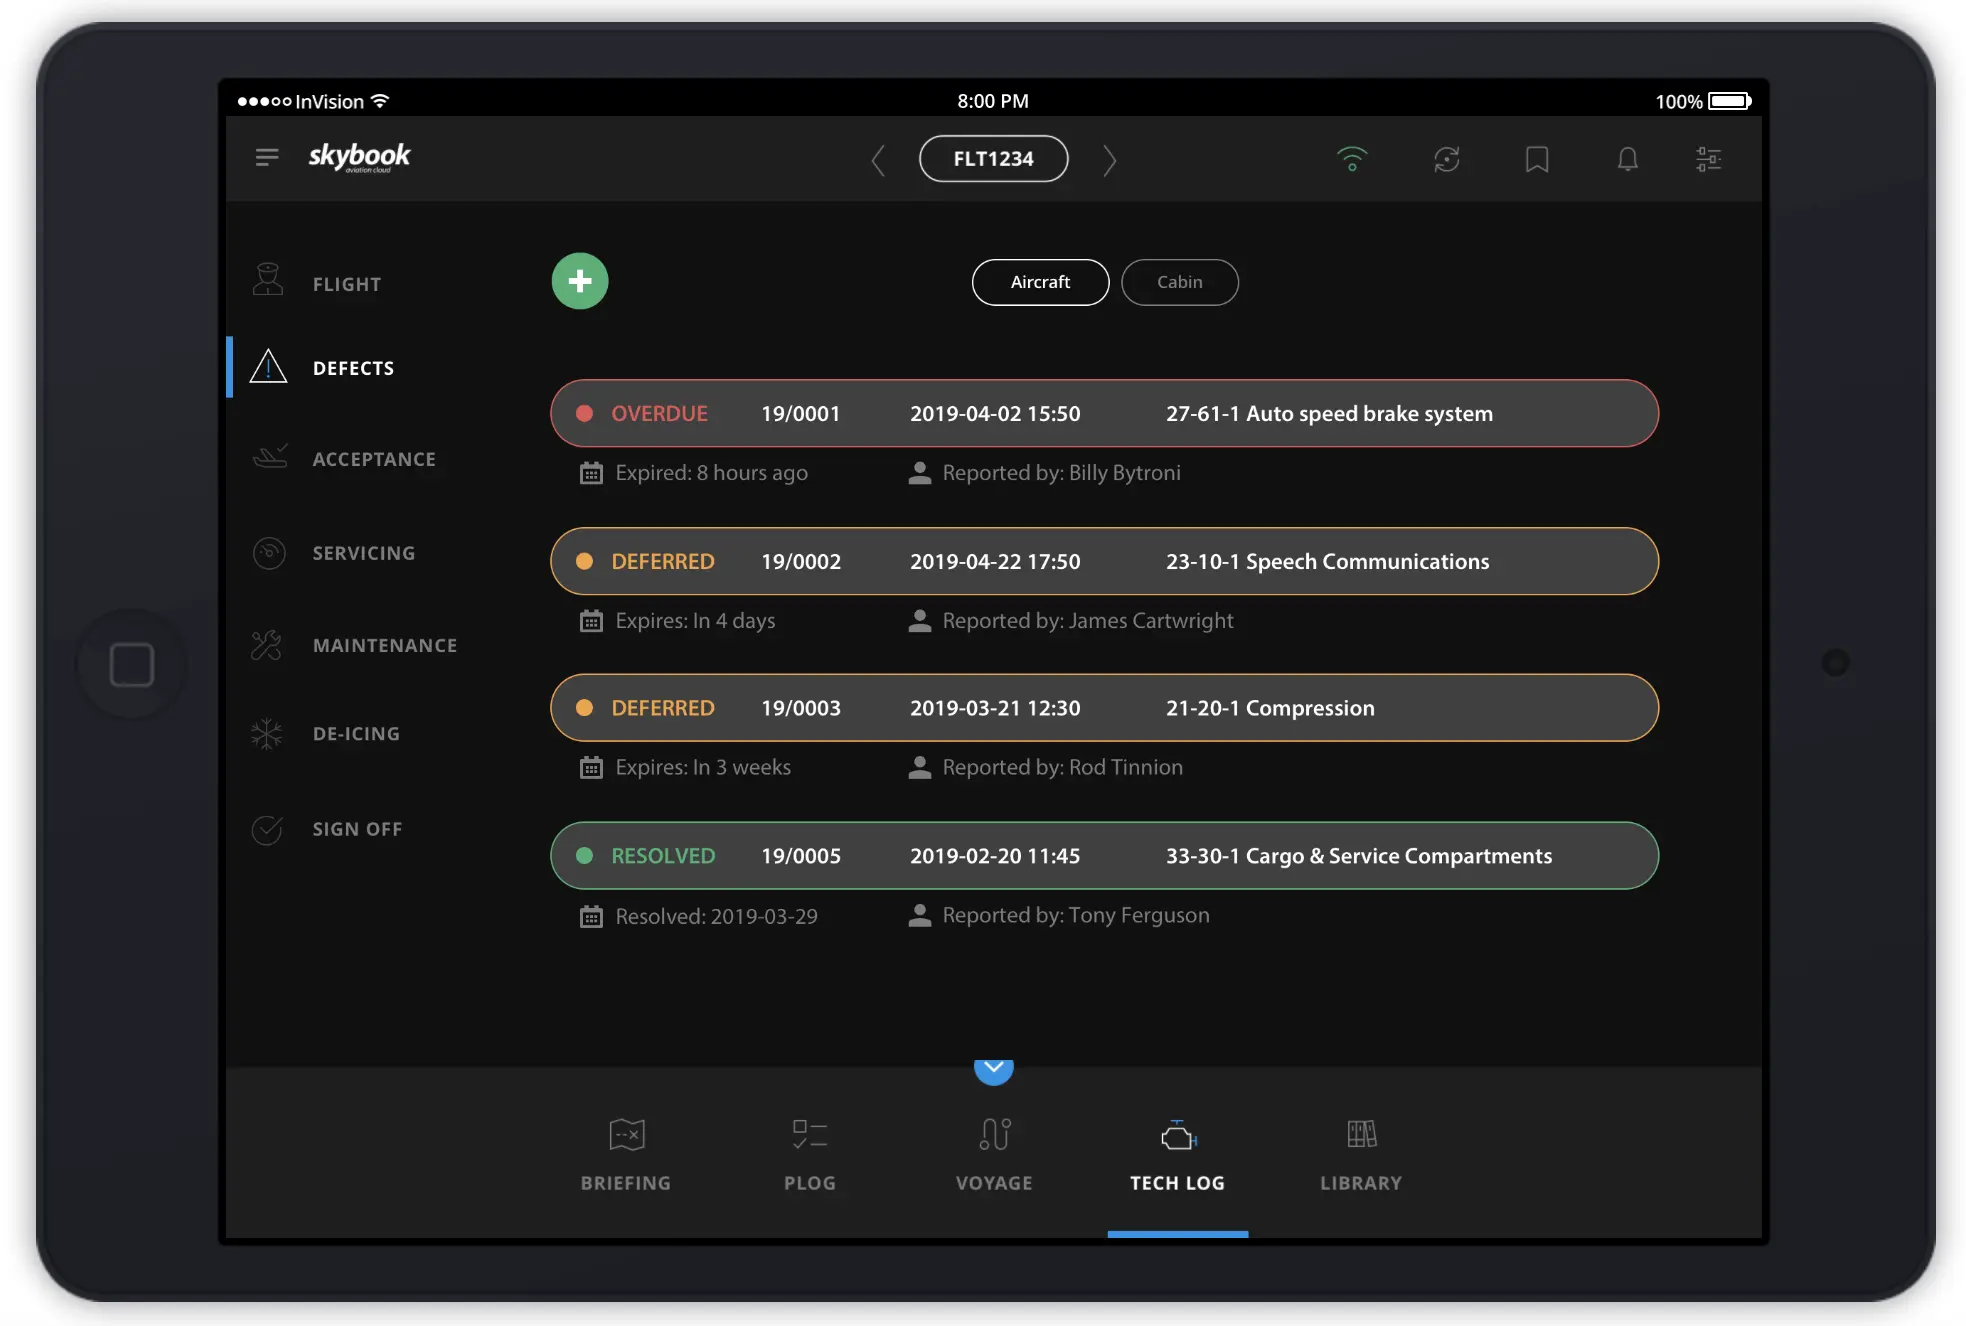This screenshot has width=1966, height=1326.
Task: Navigate to Defects section
Action: tap(354, 366)
